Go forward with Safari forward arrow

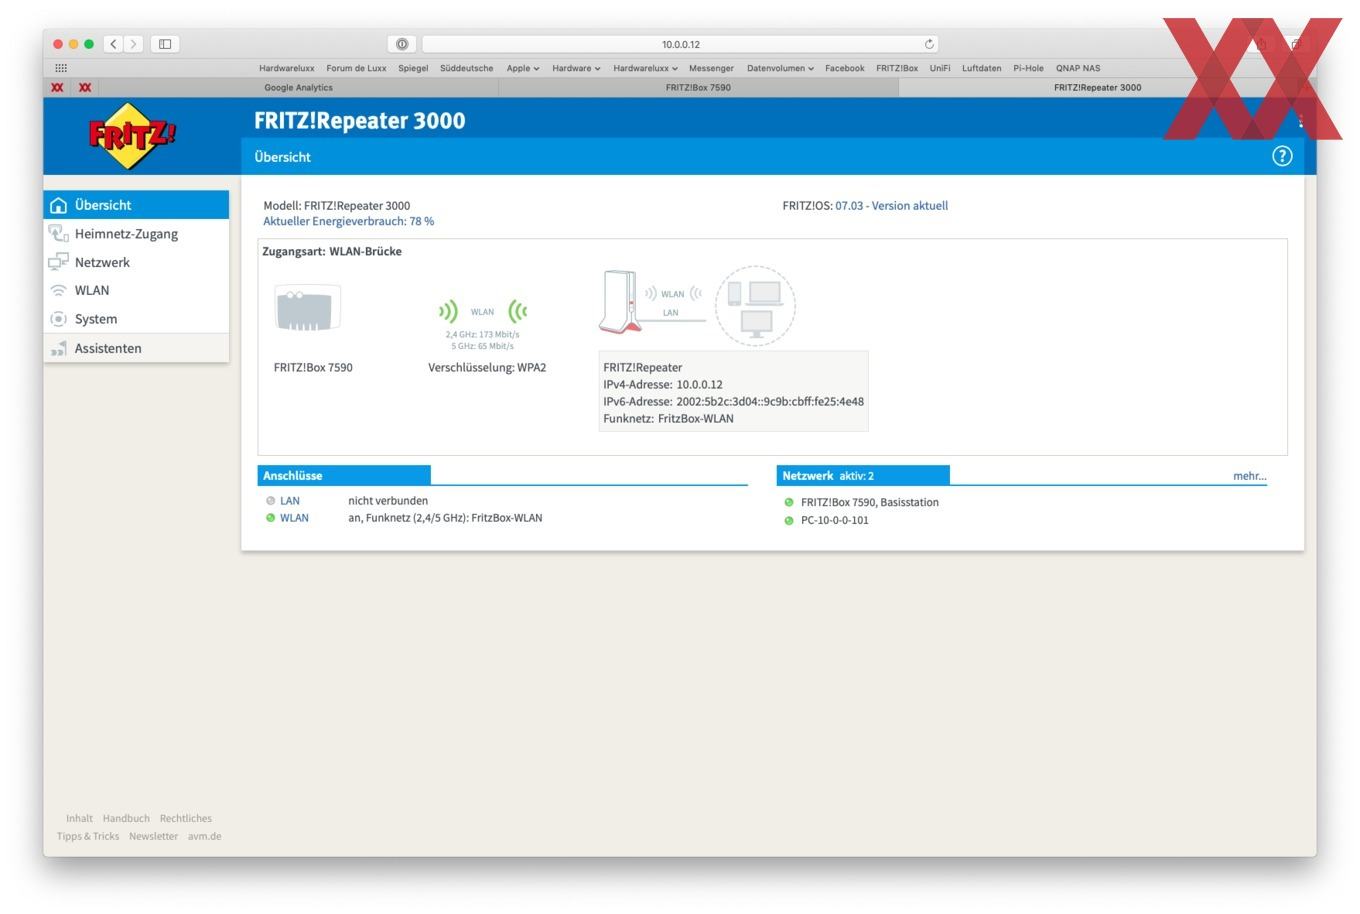point(134,44)
